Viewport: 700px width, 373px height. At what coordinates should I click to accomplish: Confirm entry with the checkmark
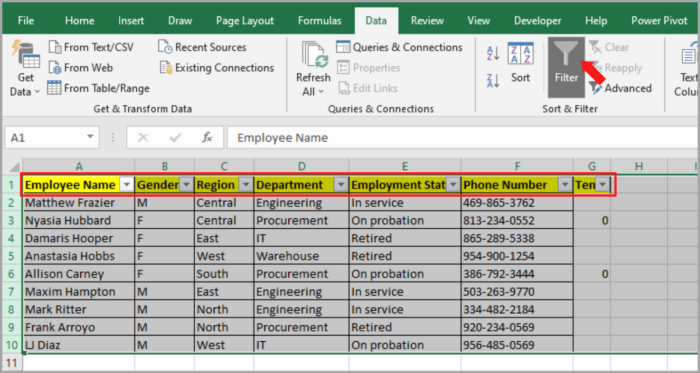[x=175, y=137]
